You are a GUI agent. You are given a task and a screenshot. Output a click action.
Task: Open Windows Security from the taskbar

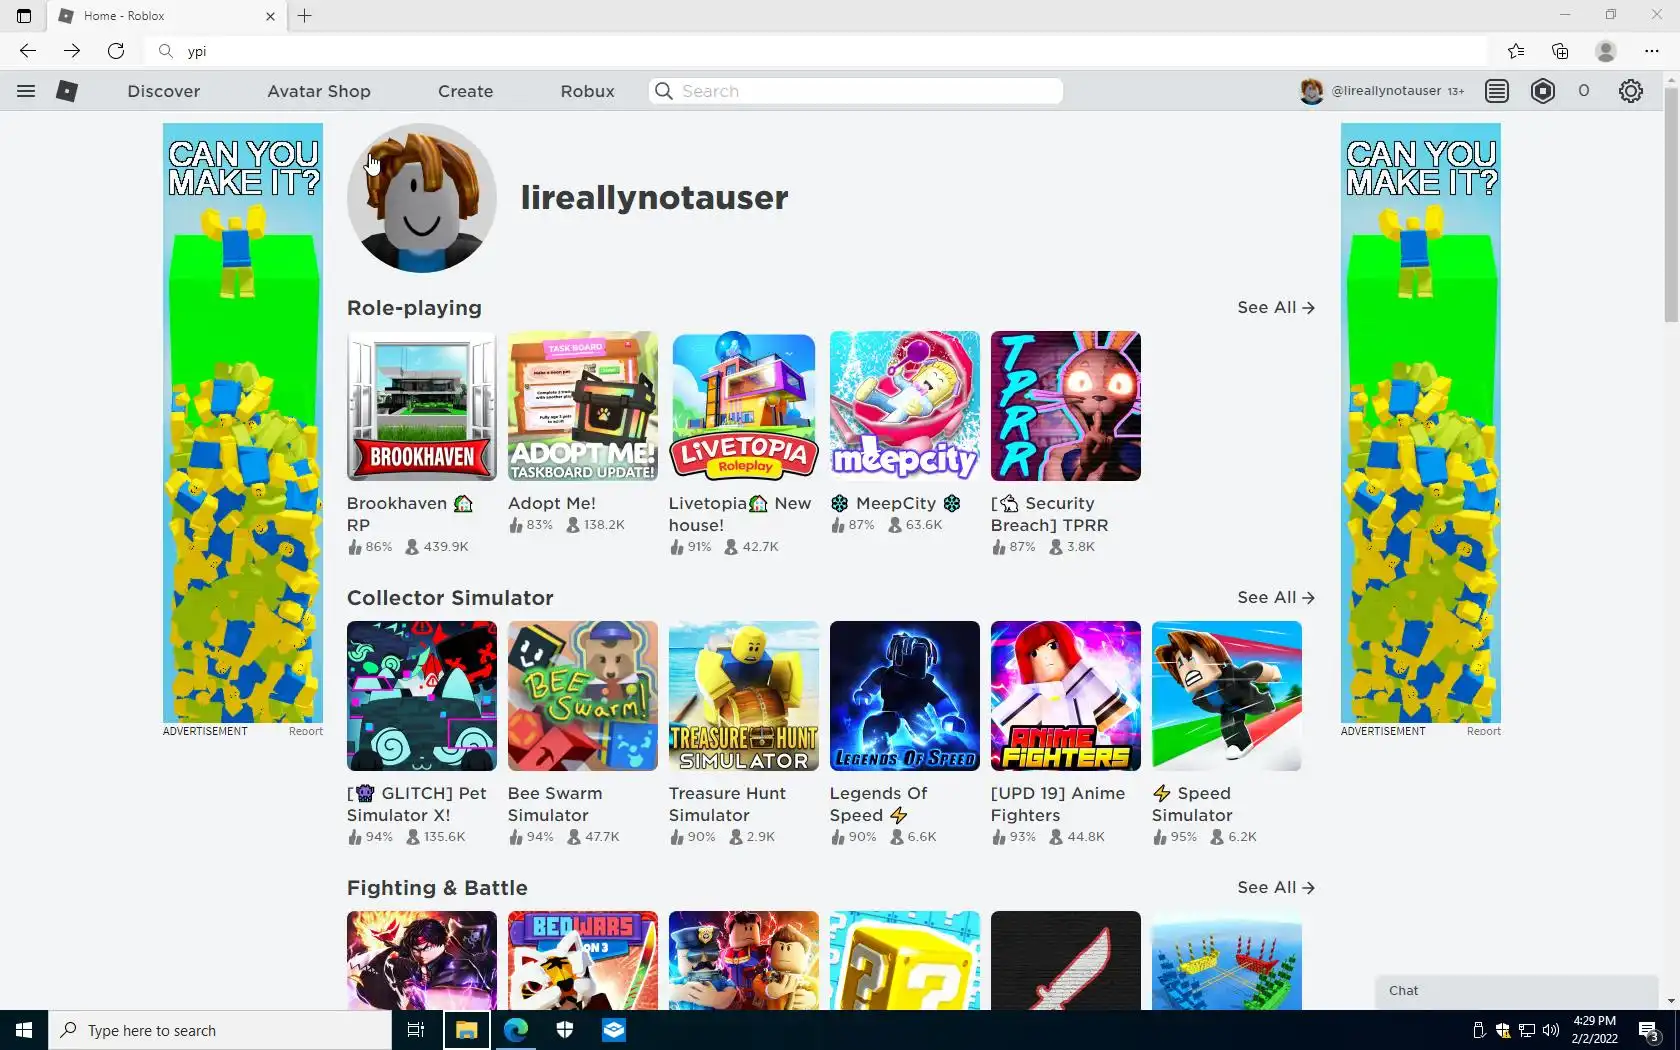(565, 1030)
